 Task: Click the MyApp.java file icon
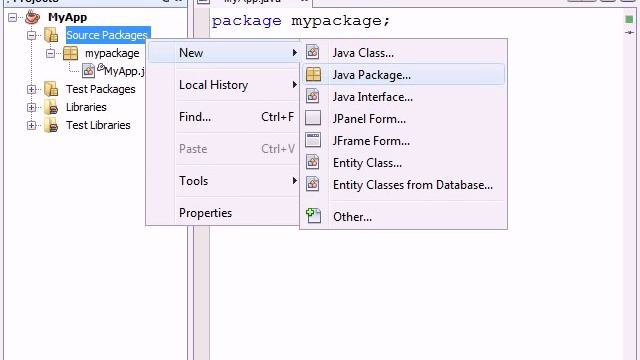pyautogui.click(x=88, y=71)
